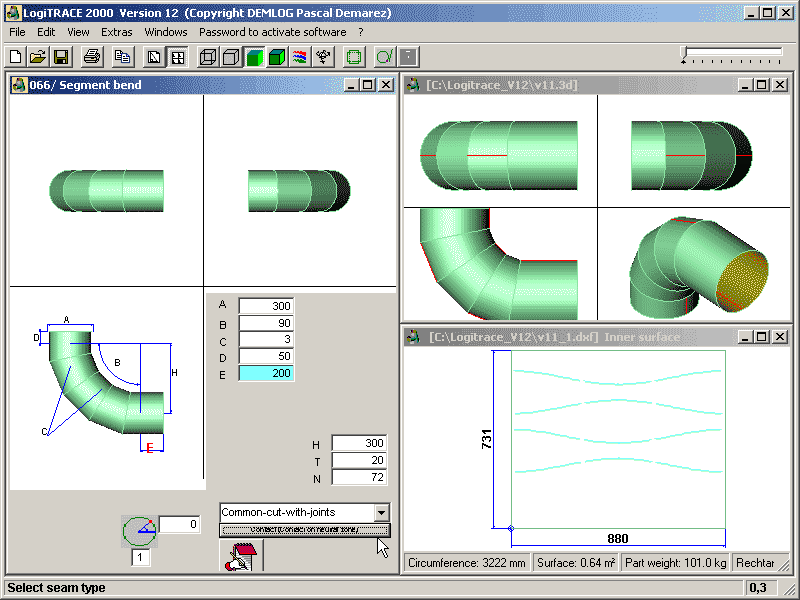This screenshot has width=800, height=600.
Task: Click the N field showing 72
Action: click(359, 477)
